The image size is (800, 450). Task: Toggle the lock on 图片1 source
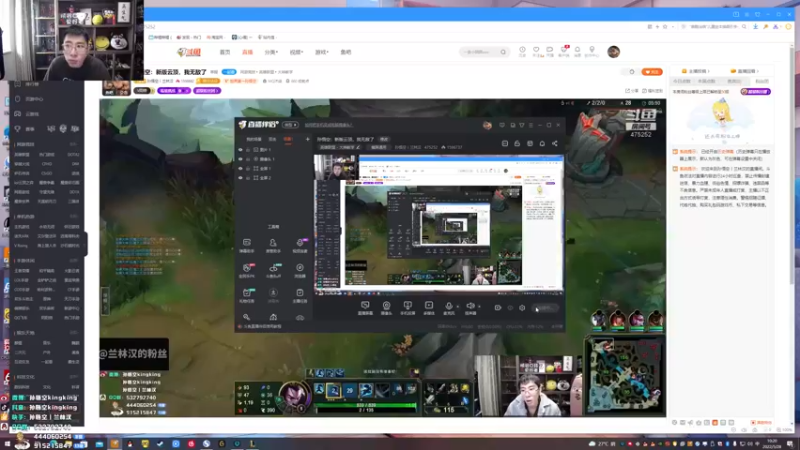(248, 150)
